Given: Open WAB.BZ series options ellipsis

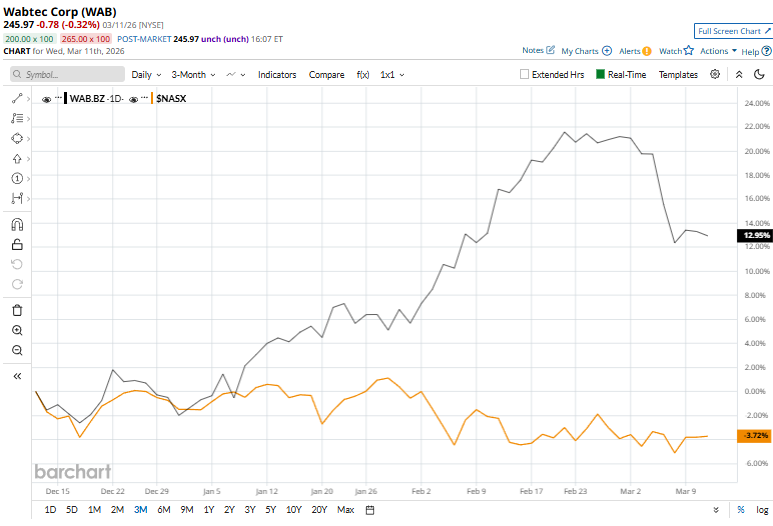Looking at the screenshot, I should pyautogui.click(x=58, y=98).
